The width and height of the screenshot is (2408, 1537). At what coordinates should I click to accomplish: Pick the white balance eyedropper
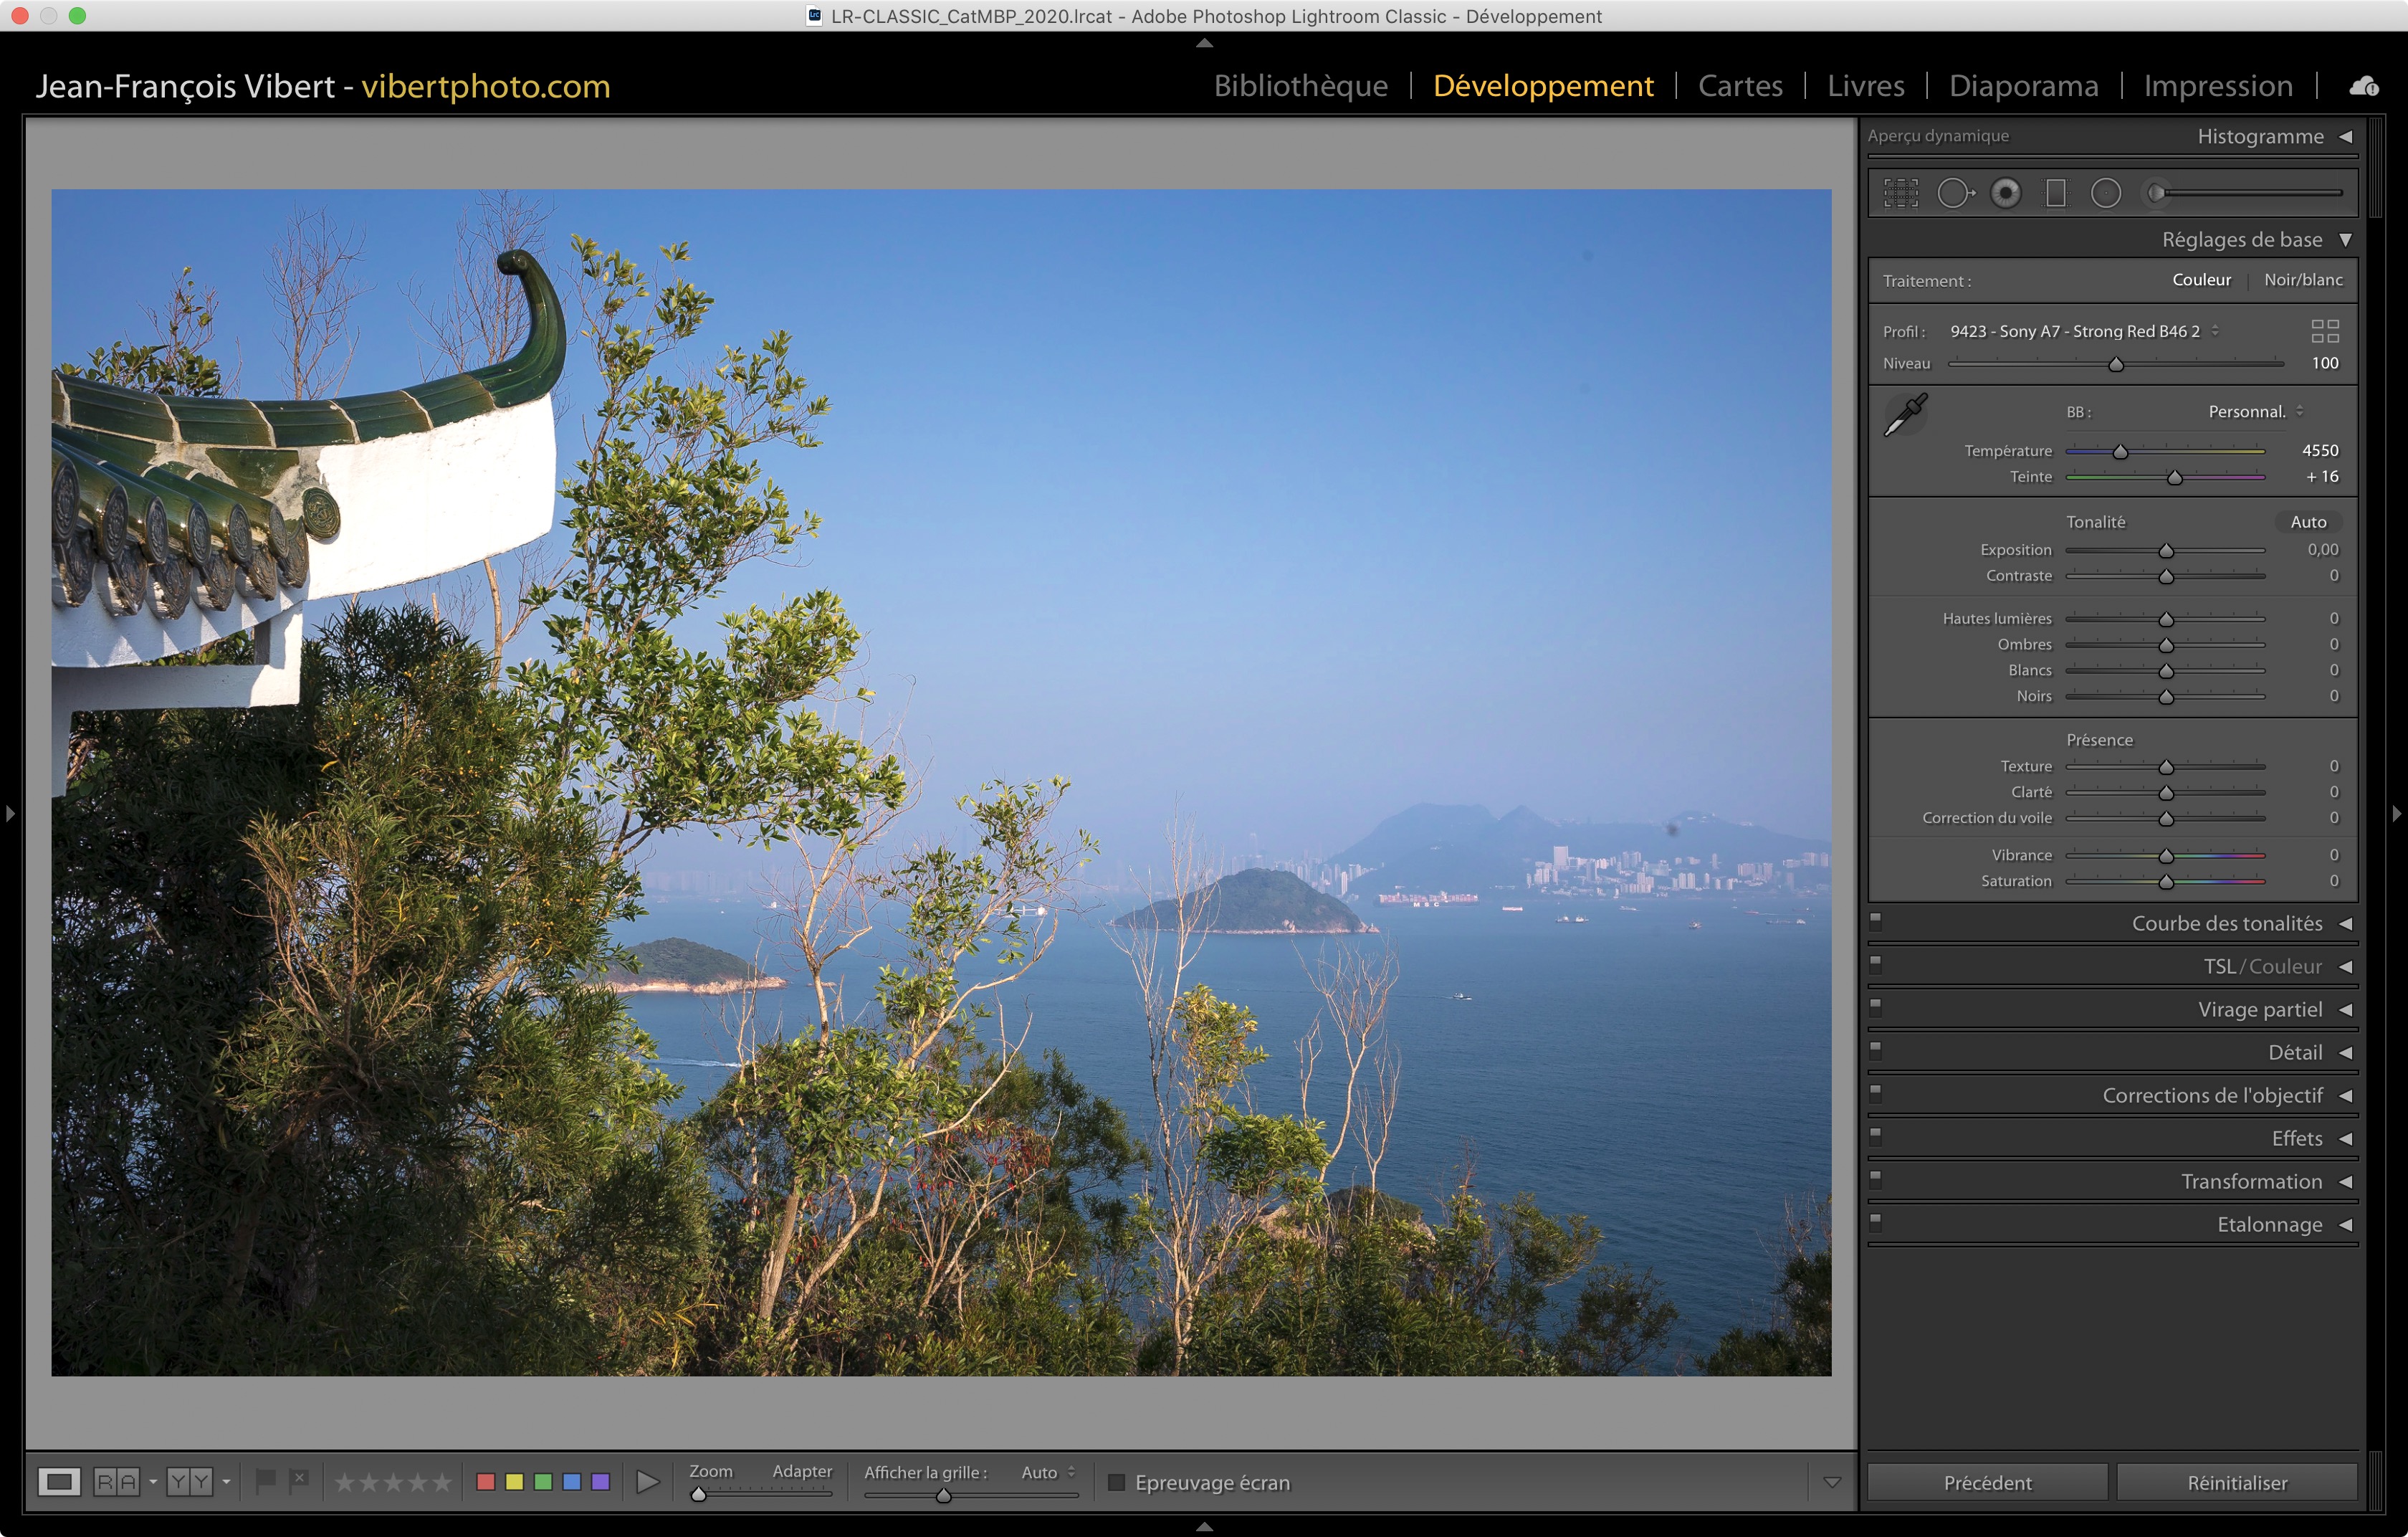[x=1905, y=415]
